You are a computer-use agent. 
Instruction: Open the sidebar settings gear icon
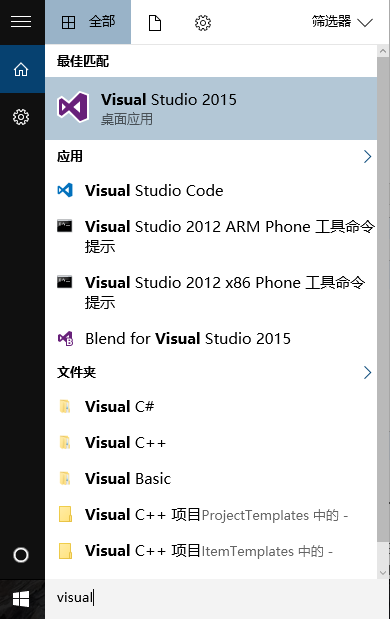[x=21, y=117]
